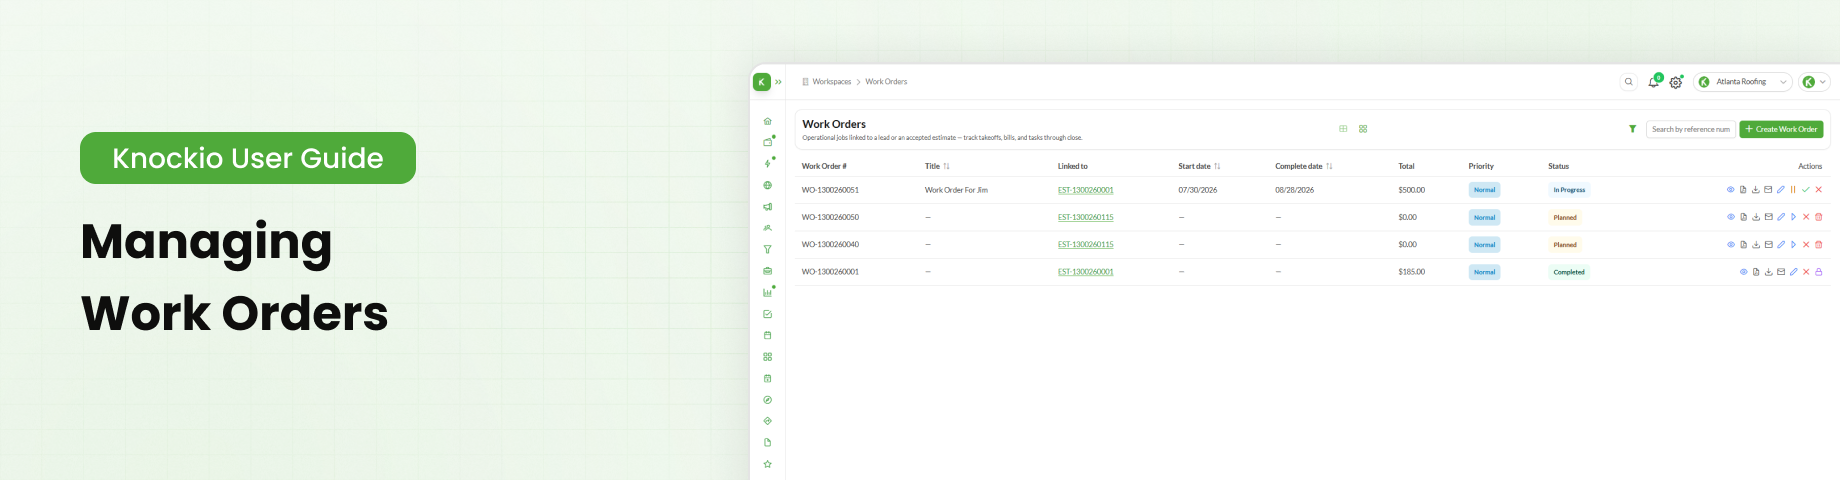Viewport: 1840px width, 480px height.
Task: Sort by the Complete date column
Action: click(x=1304, y=166)
